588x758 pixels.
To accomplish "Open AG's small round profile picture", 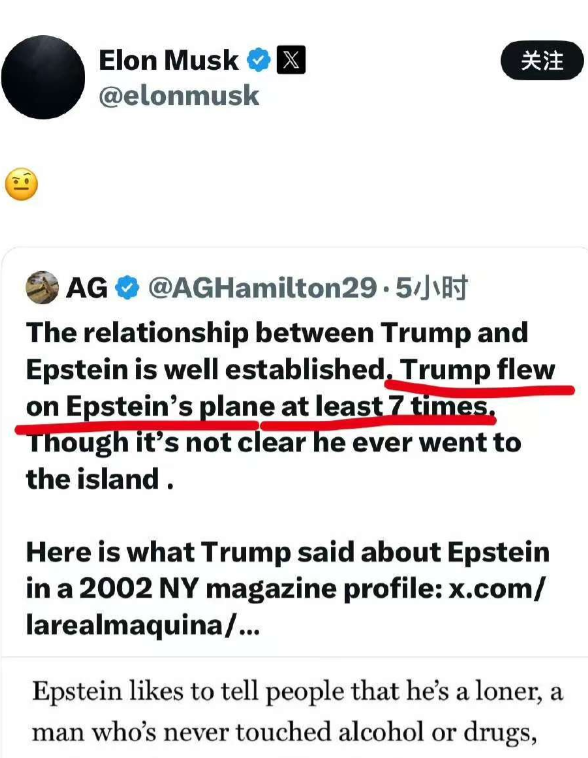I will pyautogui.click(x=42, y=288).
